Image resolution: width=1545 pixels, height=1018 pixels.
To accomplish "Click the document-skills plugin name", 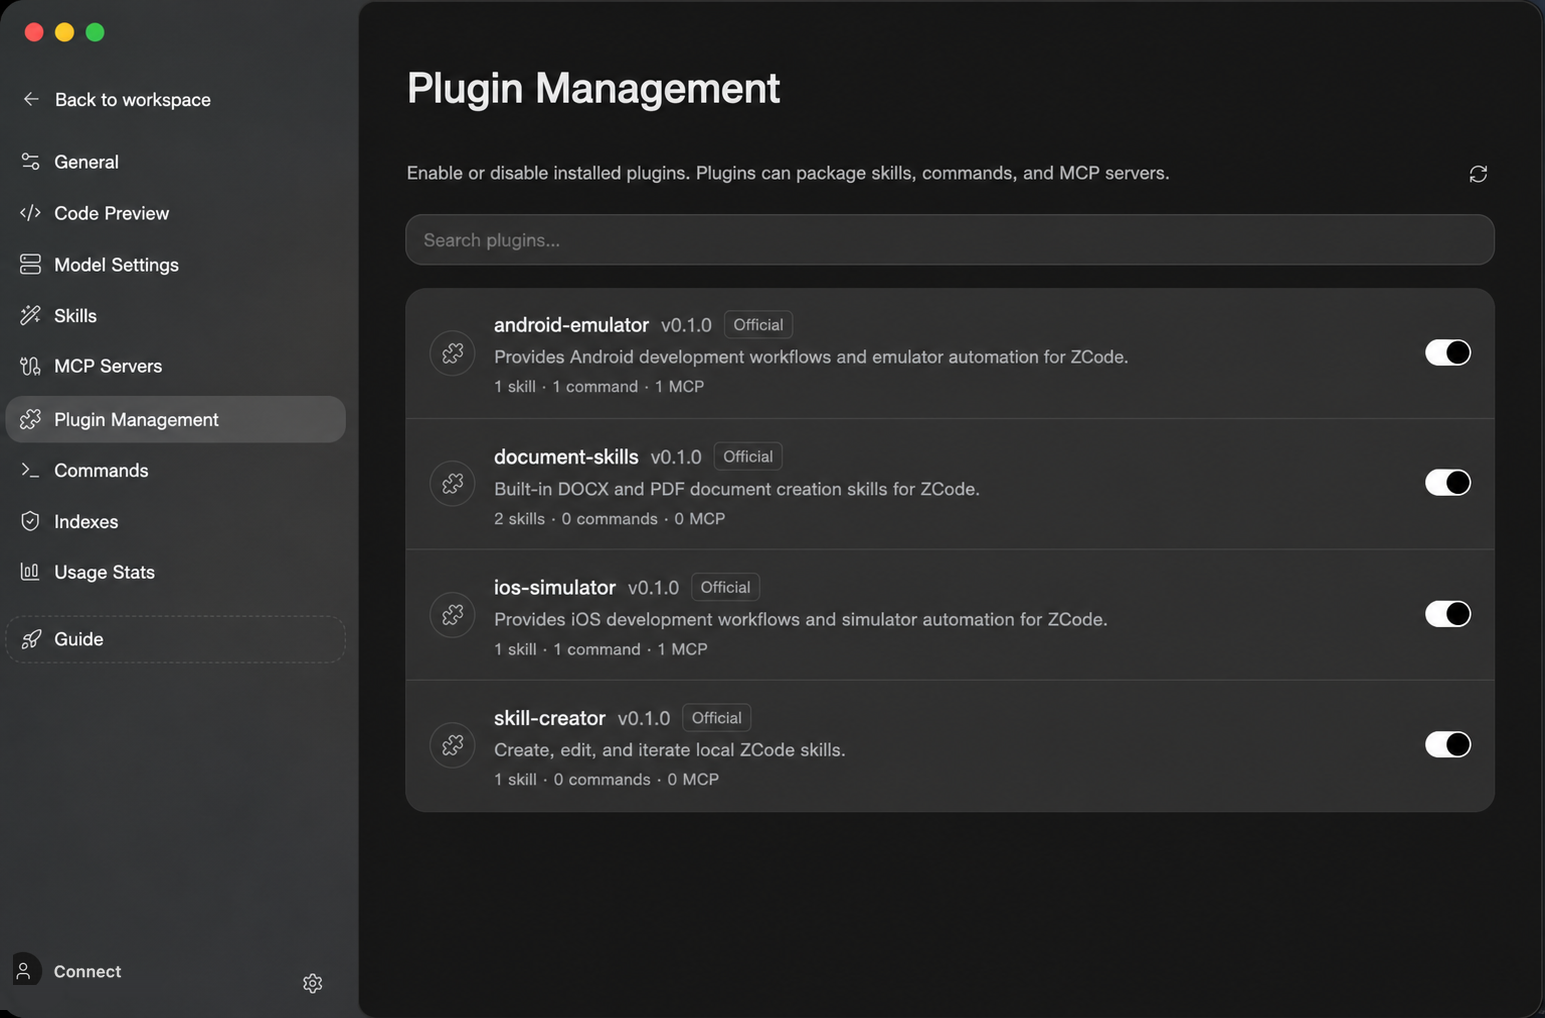I will pos(566,457).
